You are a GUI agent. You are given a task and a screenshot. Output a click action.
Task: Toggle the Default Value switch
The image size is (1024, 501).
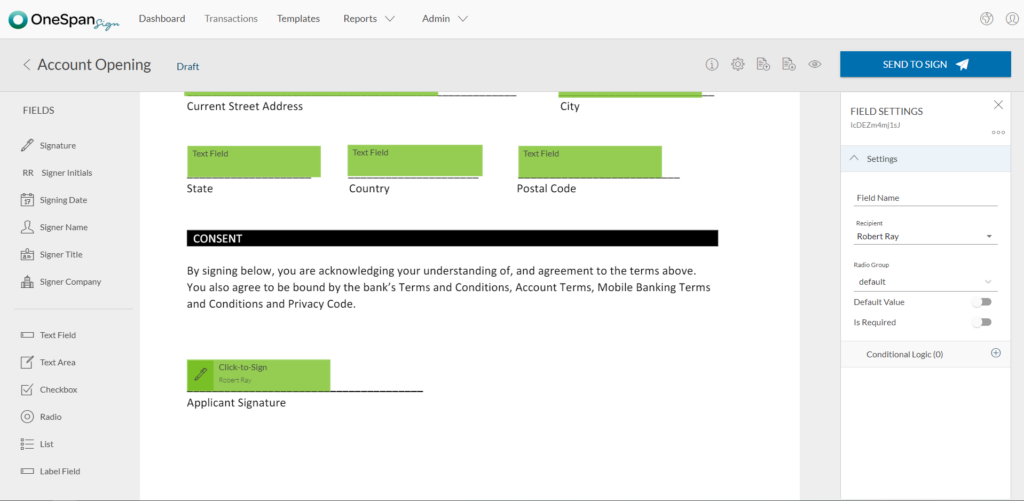[984, 302]
